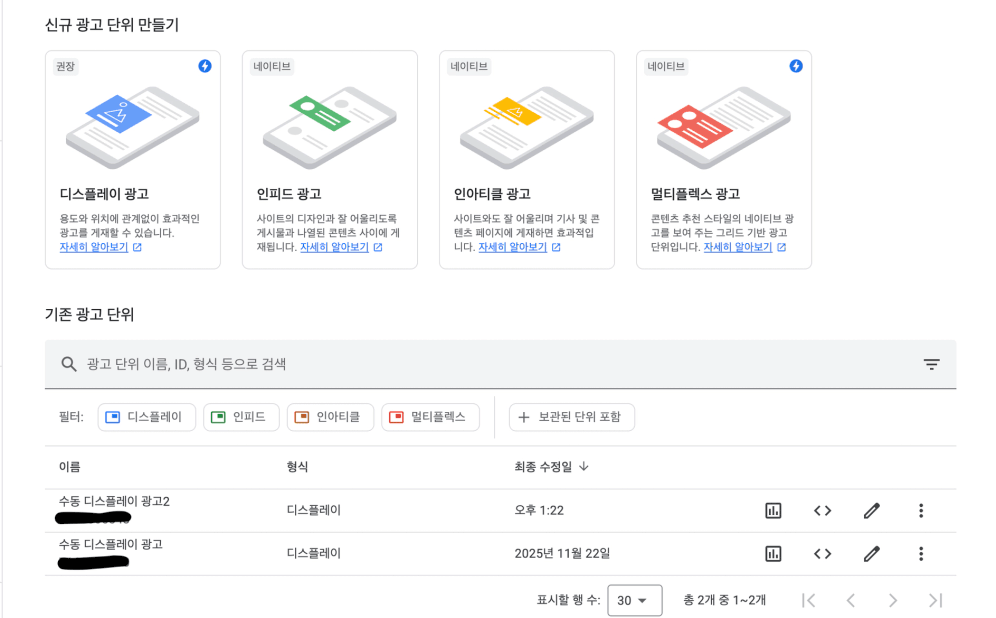Enable the 멀티플렉스 filter chip
The image size is (996, 618).
tap(430, 417)
